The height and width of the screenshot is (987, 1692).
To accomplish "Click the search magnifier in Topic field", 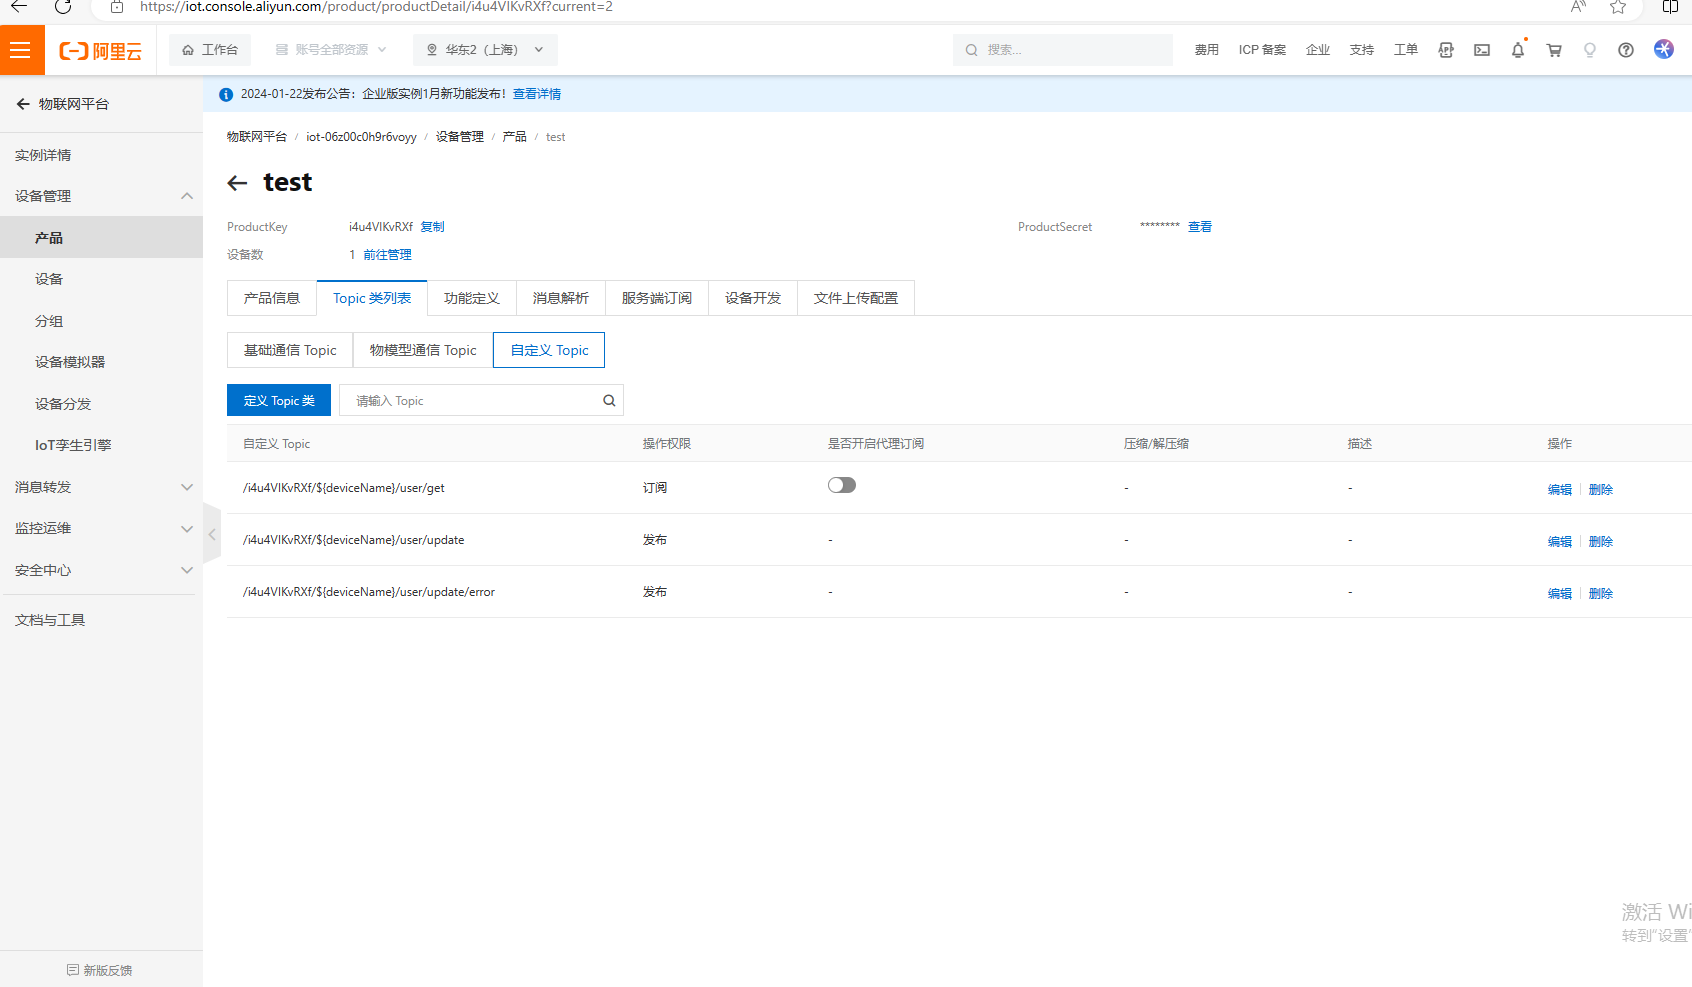I will pyautogui.click(x=608, y=401).
